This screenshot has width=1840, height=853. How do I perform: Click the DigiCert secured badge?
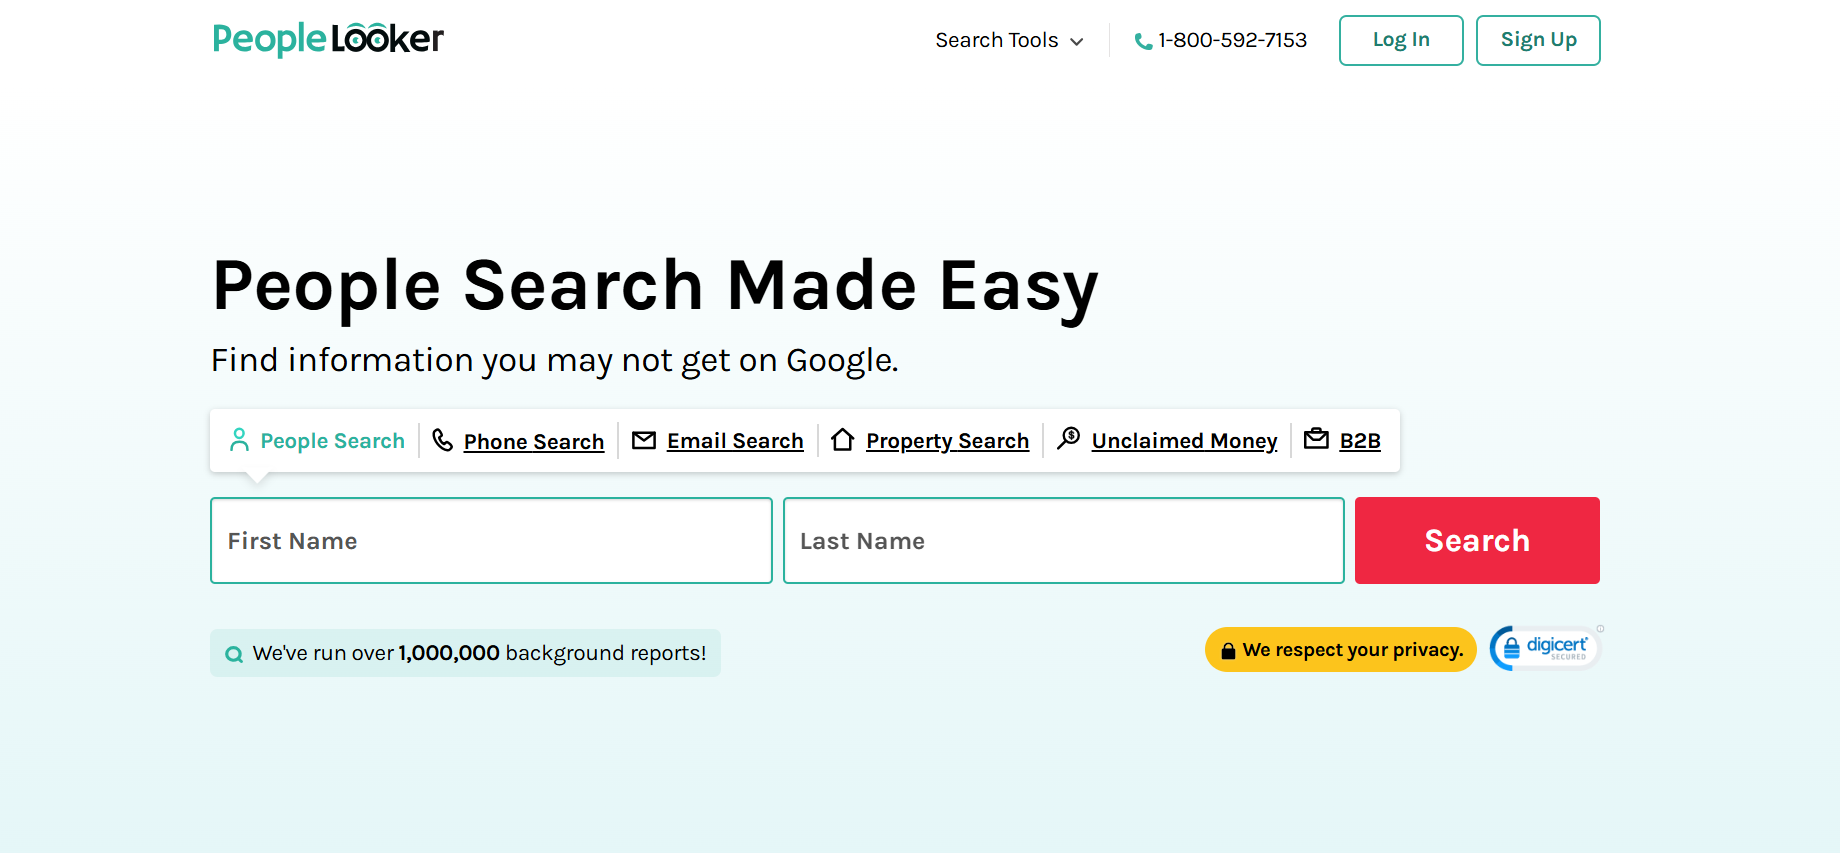click(1544, 648)
